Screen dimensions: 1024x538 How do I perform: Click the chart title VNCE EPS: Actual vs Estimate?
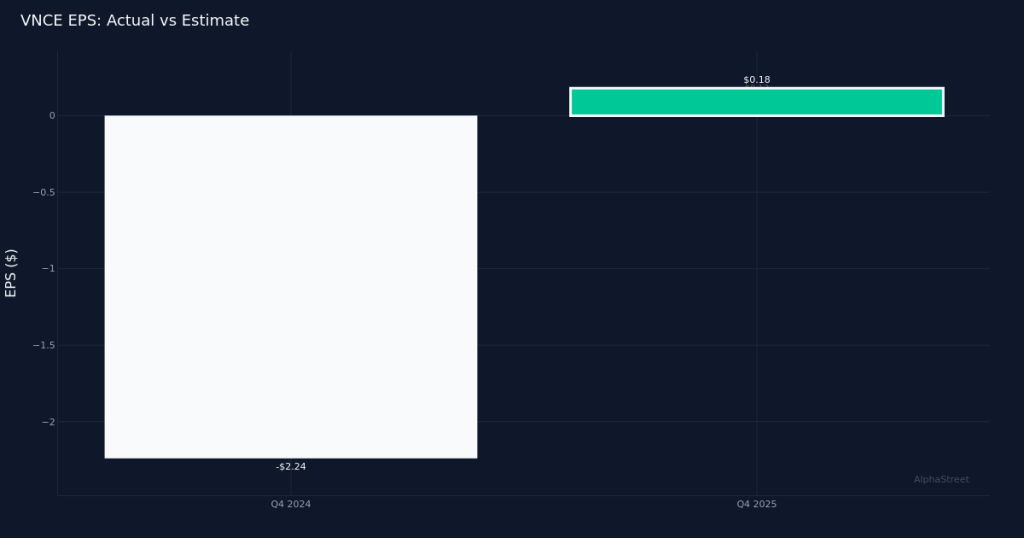point(134,20)
